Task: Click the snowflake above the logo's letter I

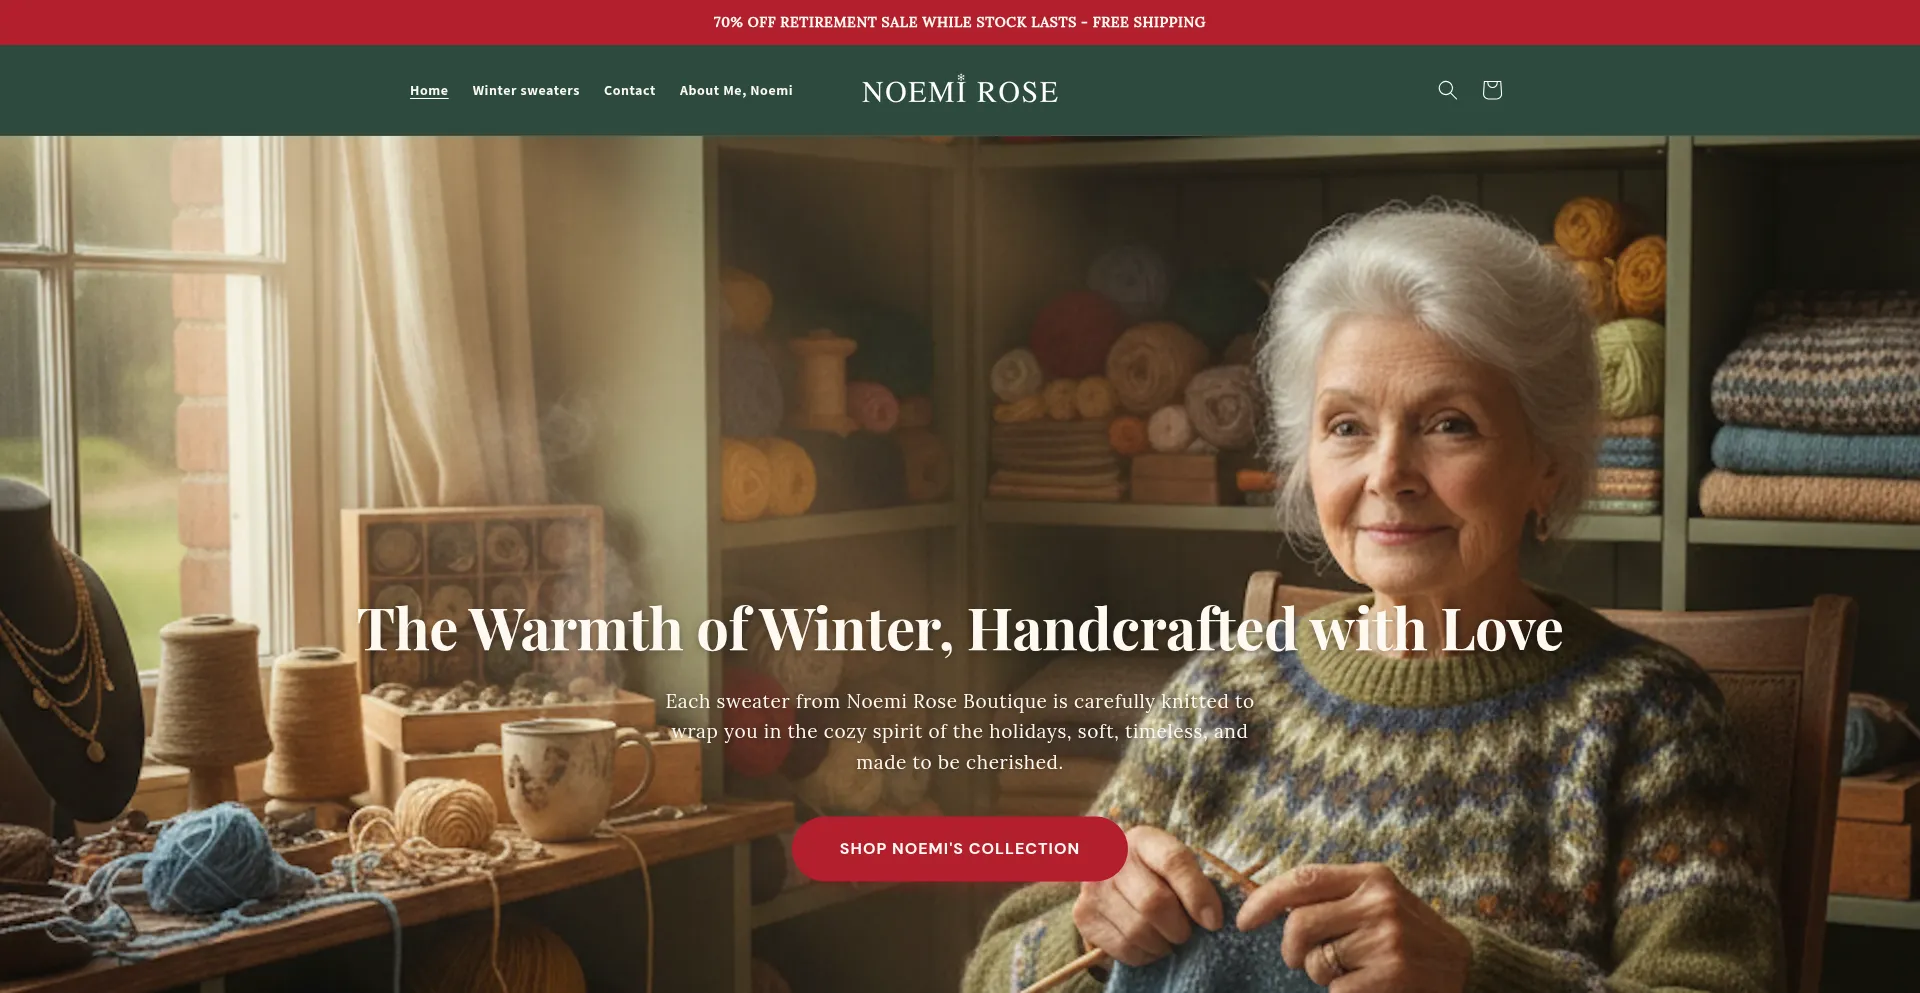Action: (961, 77)
